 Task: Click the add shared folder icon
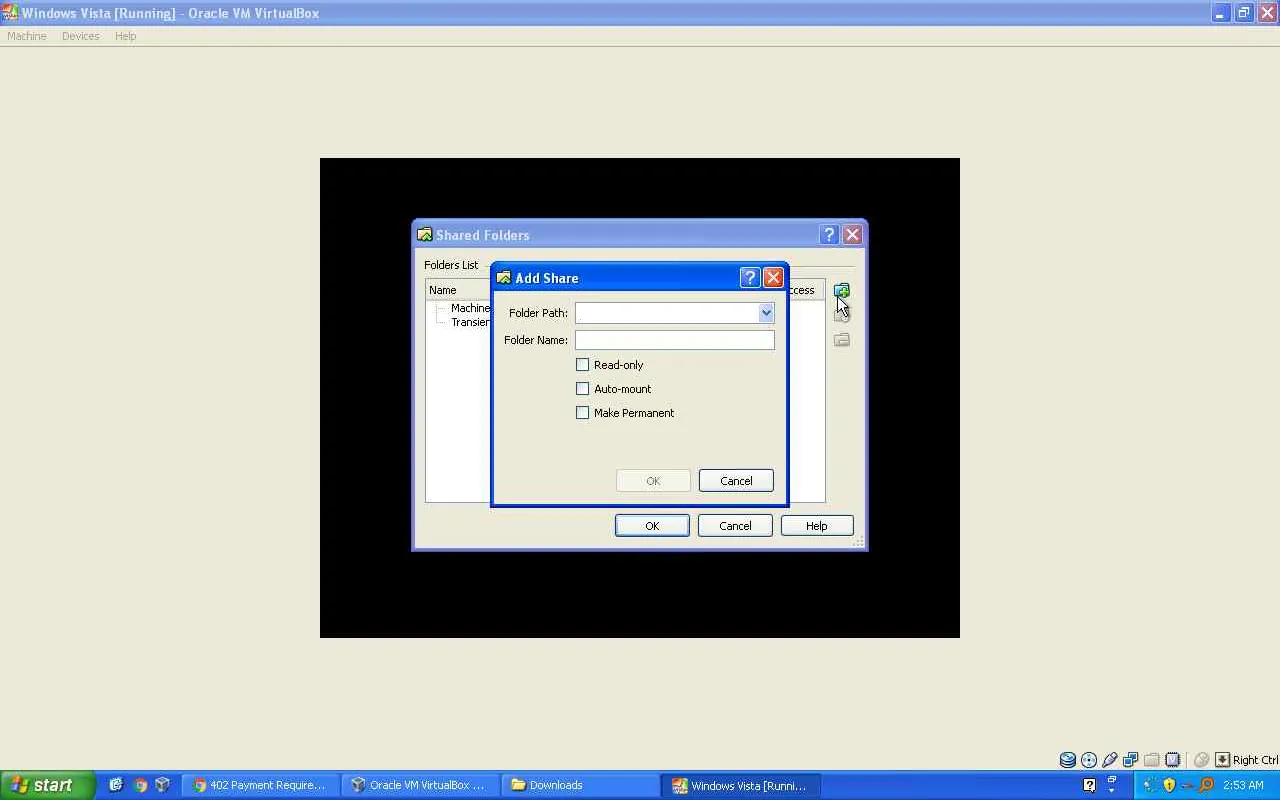coord(842,291)
